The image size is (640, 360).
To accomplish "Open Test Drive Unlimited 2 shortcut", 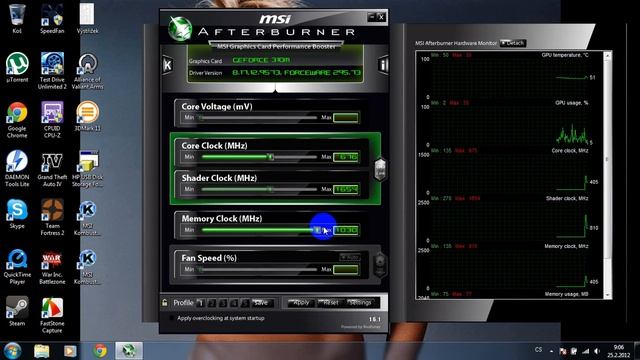I will click(x=52, y=71).
